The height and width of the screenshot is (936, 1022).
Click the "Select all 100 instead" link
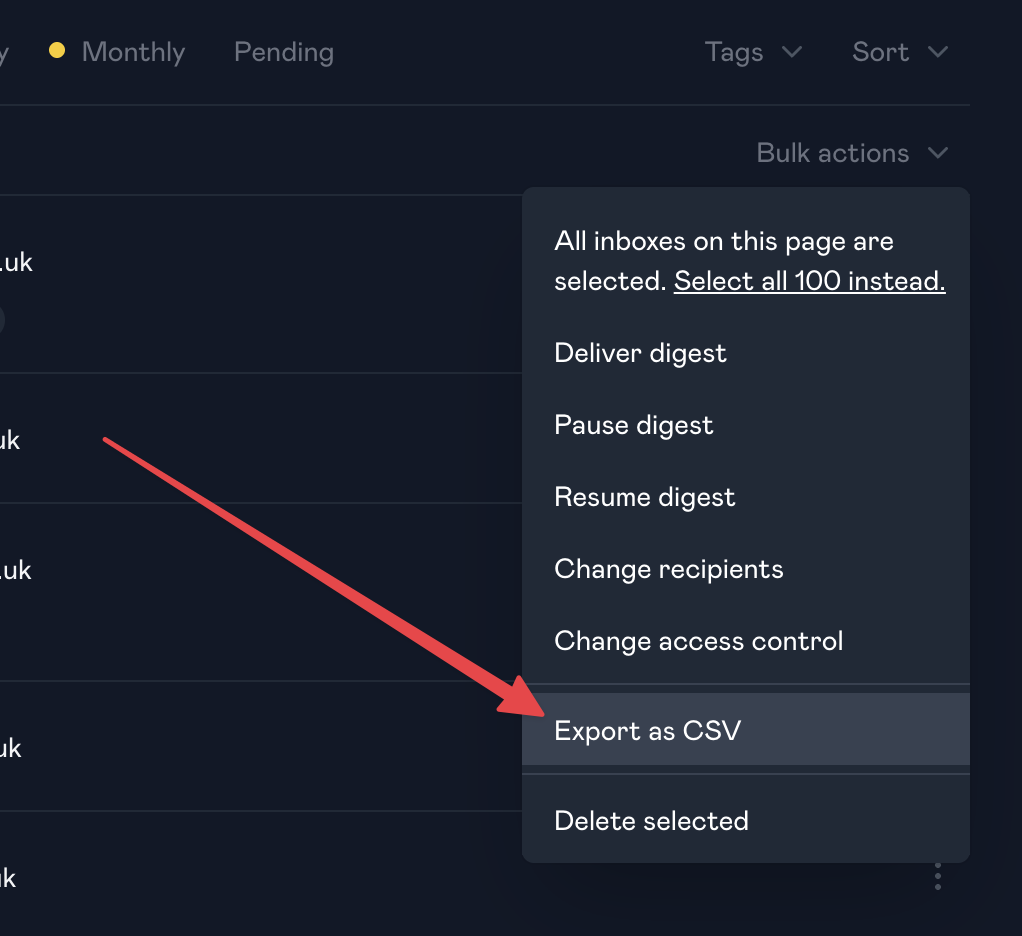pos(809,281)
